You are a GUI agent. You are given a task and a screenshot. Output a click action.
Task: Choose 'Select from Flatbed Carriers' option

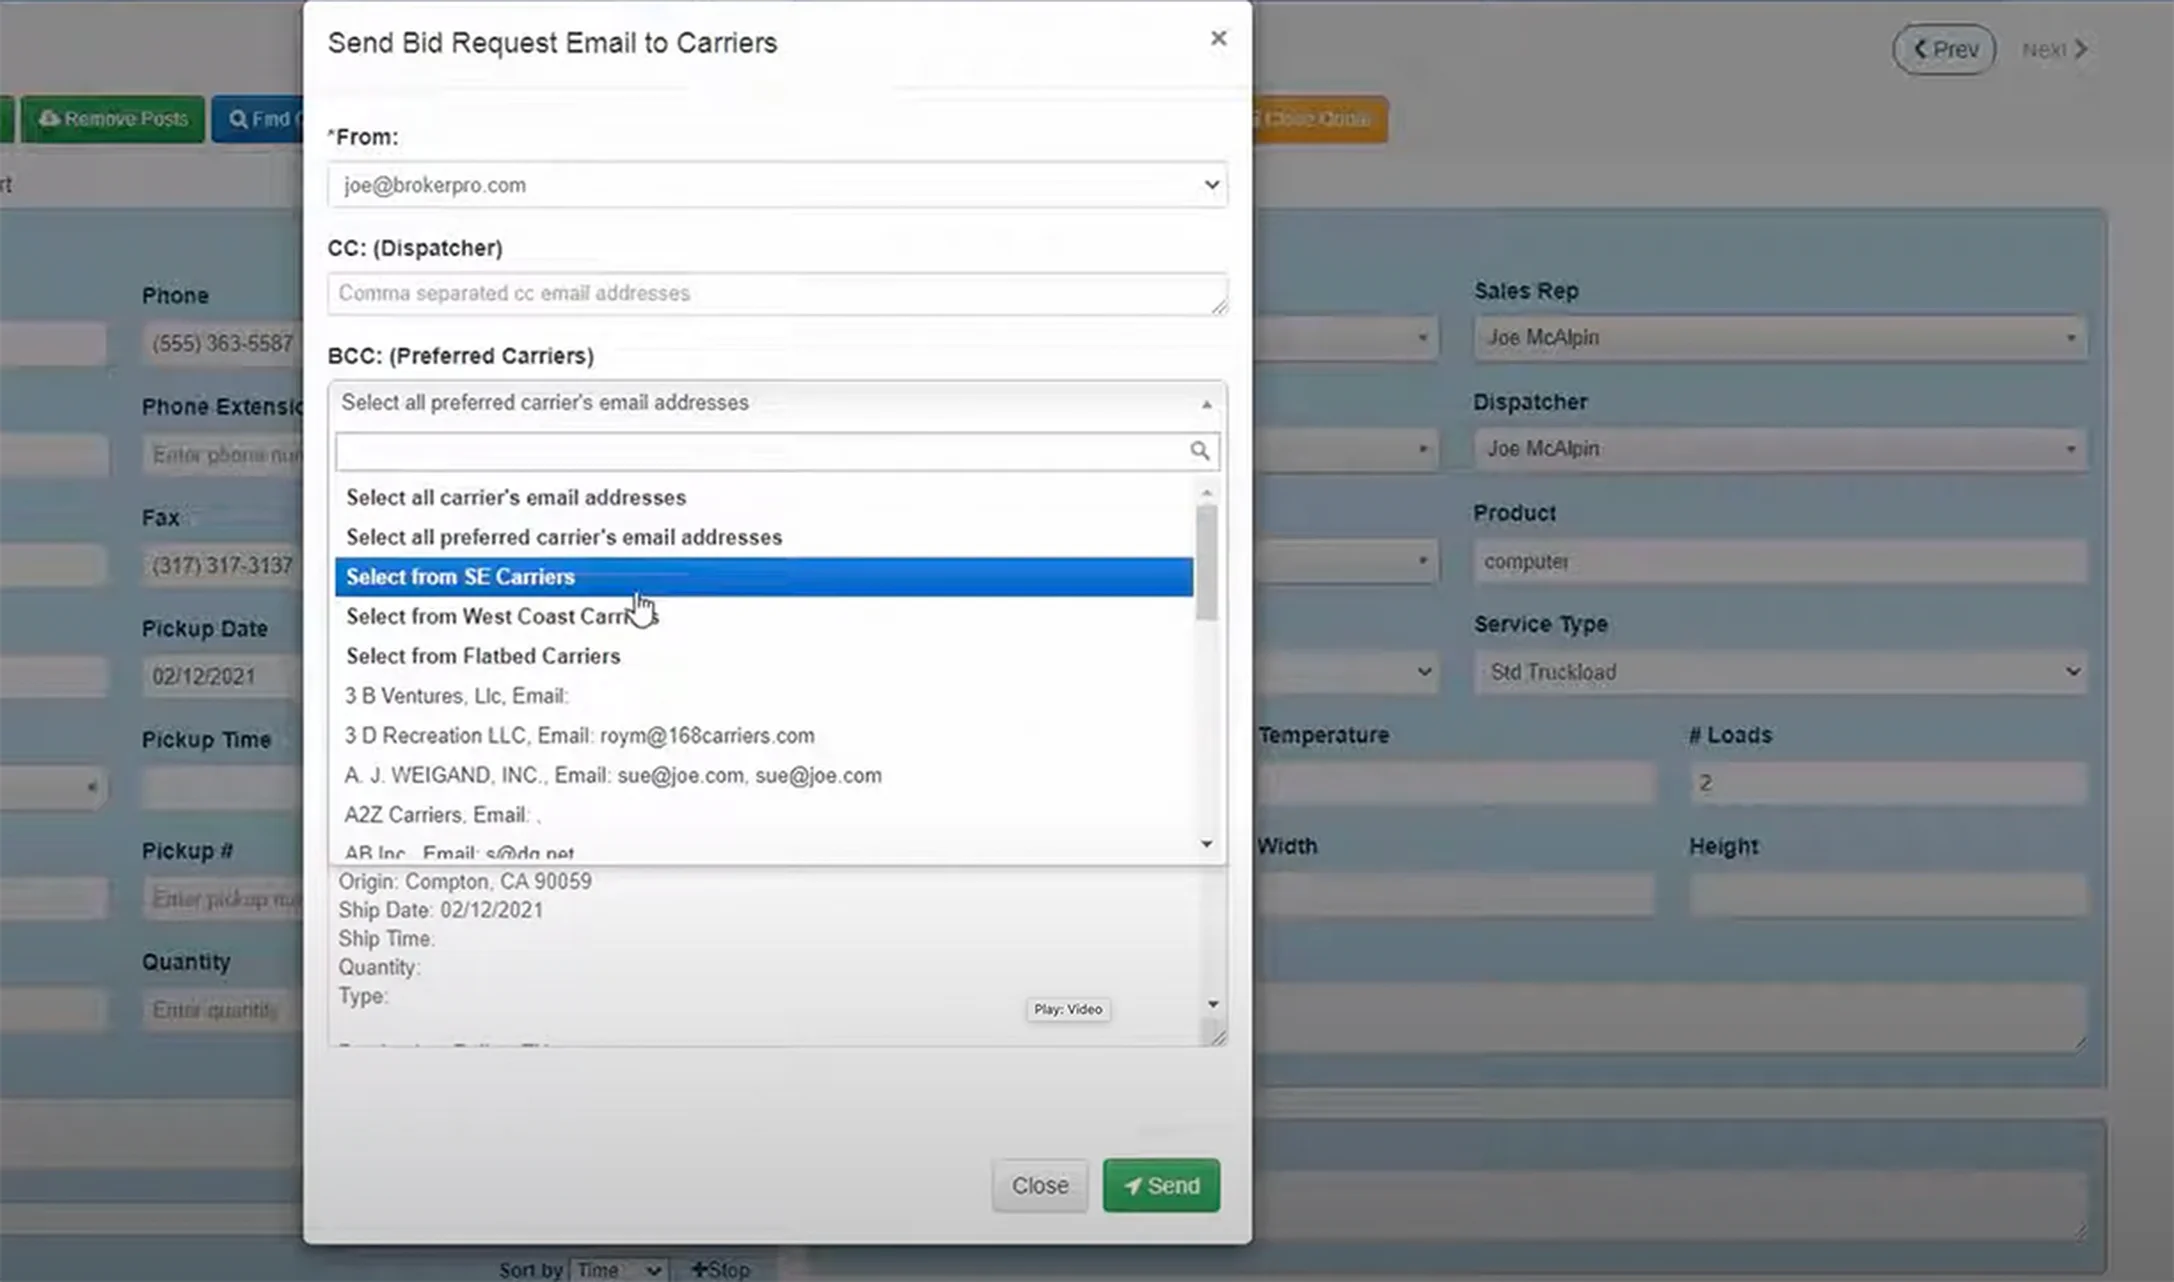pyautogui.click(x=483, y=656)
